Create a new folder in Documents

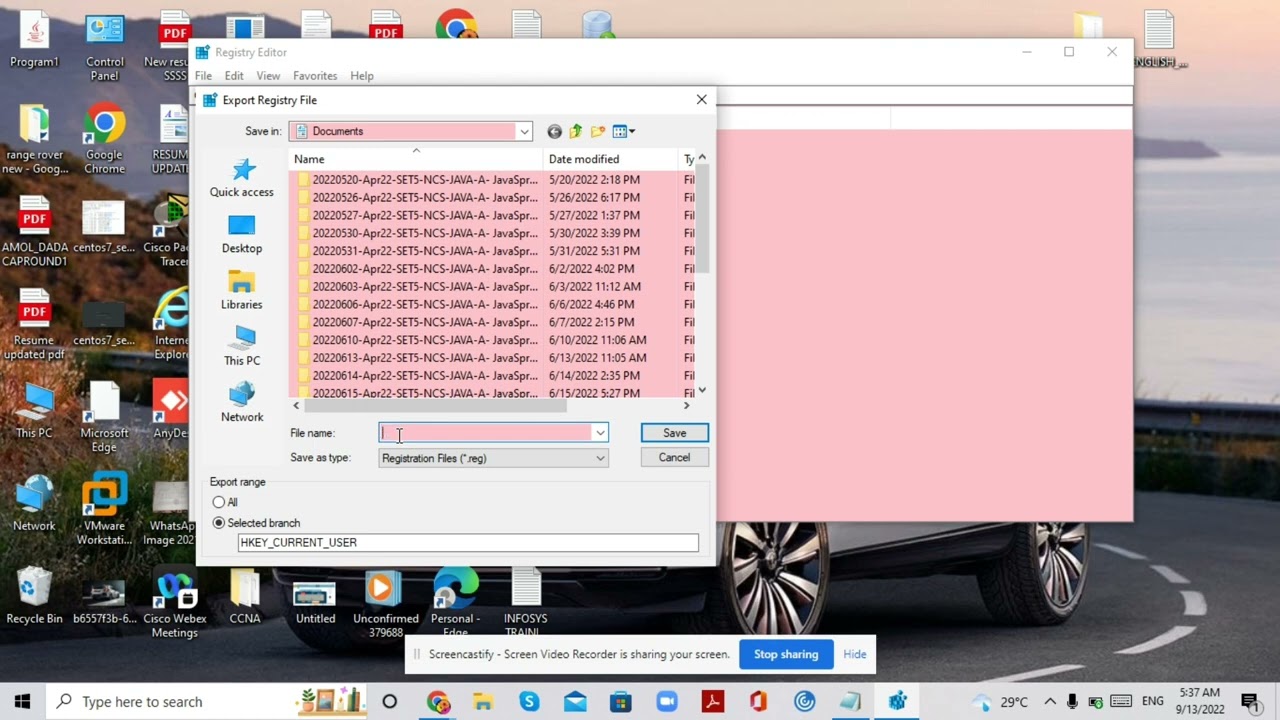pyautogui.click(x=598, y=131)
